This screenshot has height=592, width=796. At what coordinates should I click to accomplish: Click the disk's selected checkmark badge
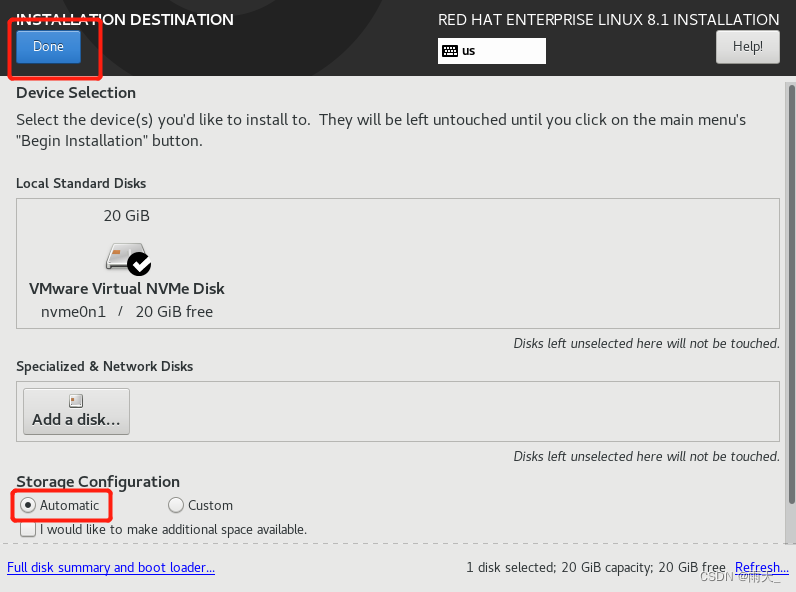pyautogui.click(x=139, y=264)
